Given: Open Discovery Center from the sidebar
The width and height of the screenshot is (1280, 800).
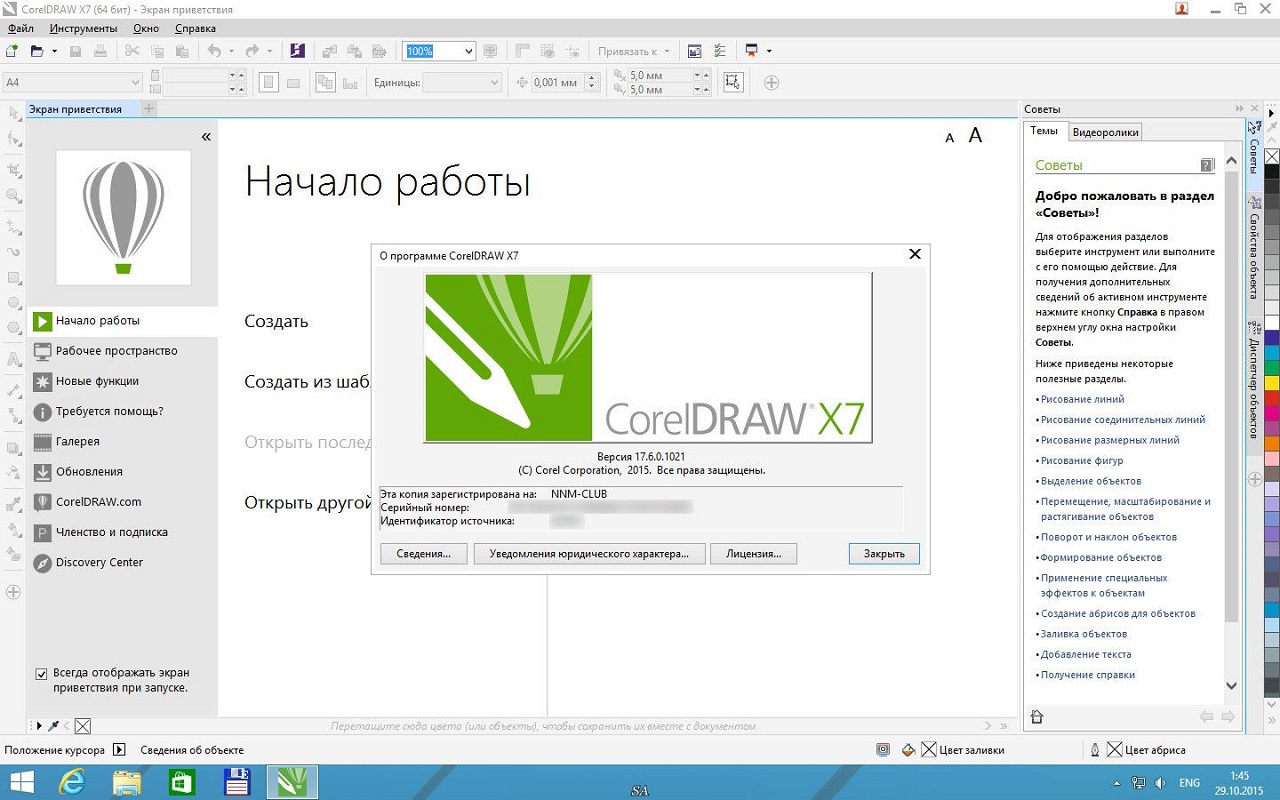Looking at the screenshot, I should pos(99,563).
